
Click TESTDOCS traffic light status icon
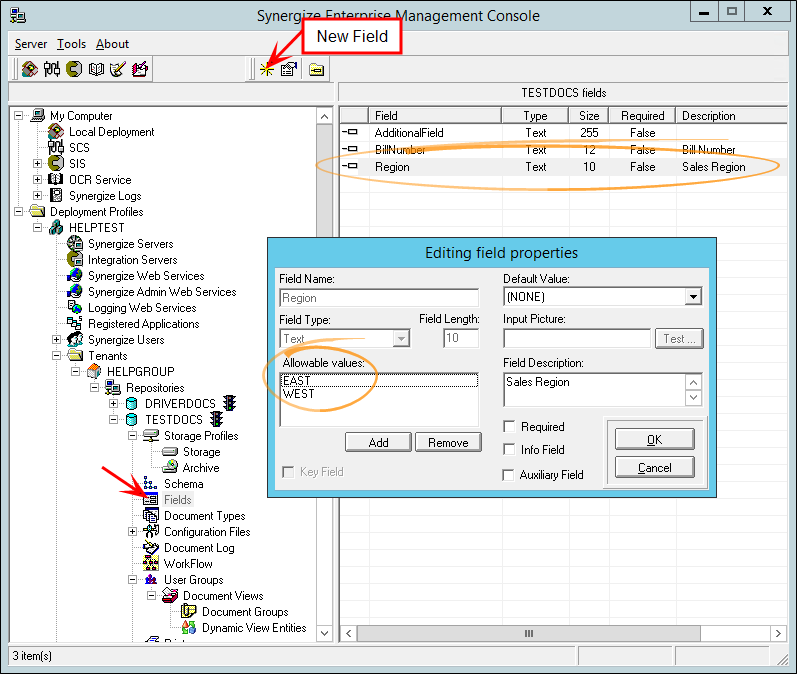click(x=217, y=419)
